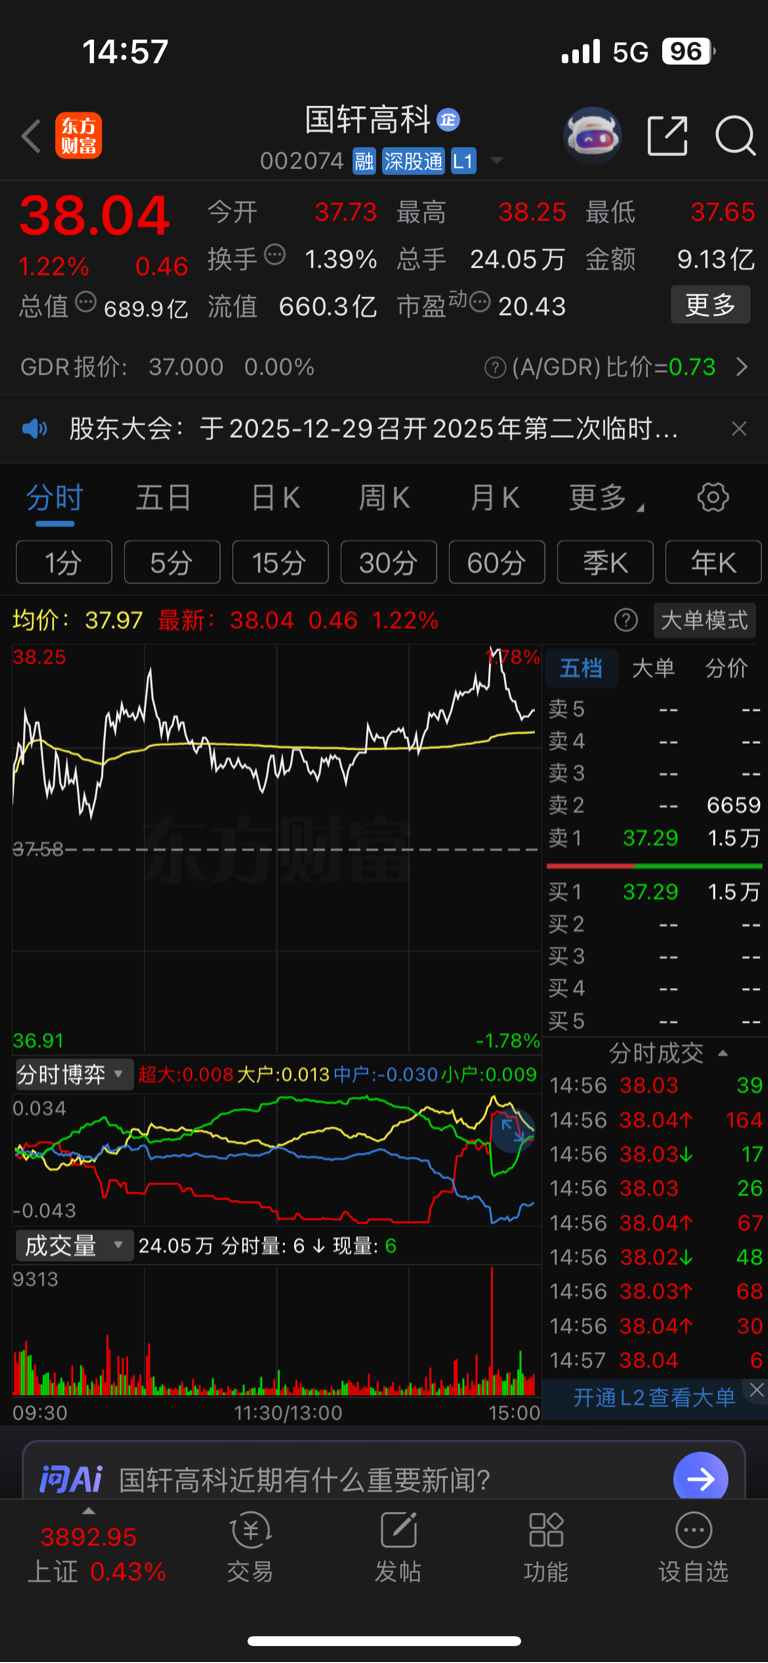Tap the blue verified badge beside 国轩高科
768x1663 pixels.
coord(448,120)
